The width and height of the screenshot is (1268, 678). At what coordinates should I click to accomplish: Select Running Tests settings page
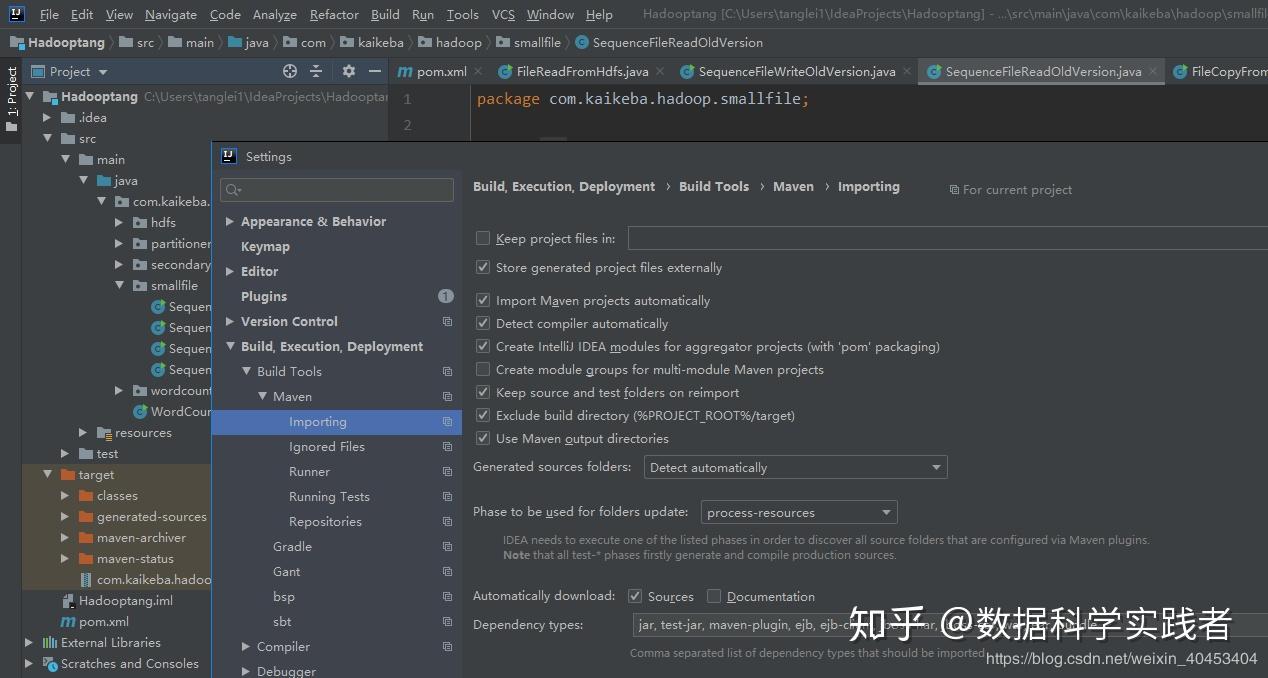329,497
